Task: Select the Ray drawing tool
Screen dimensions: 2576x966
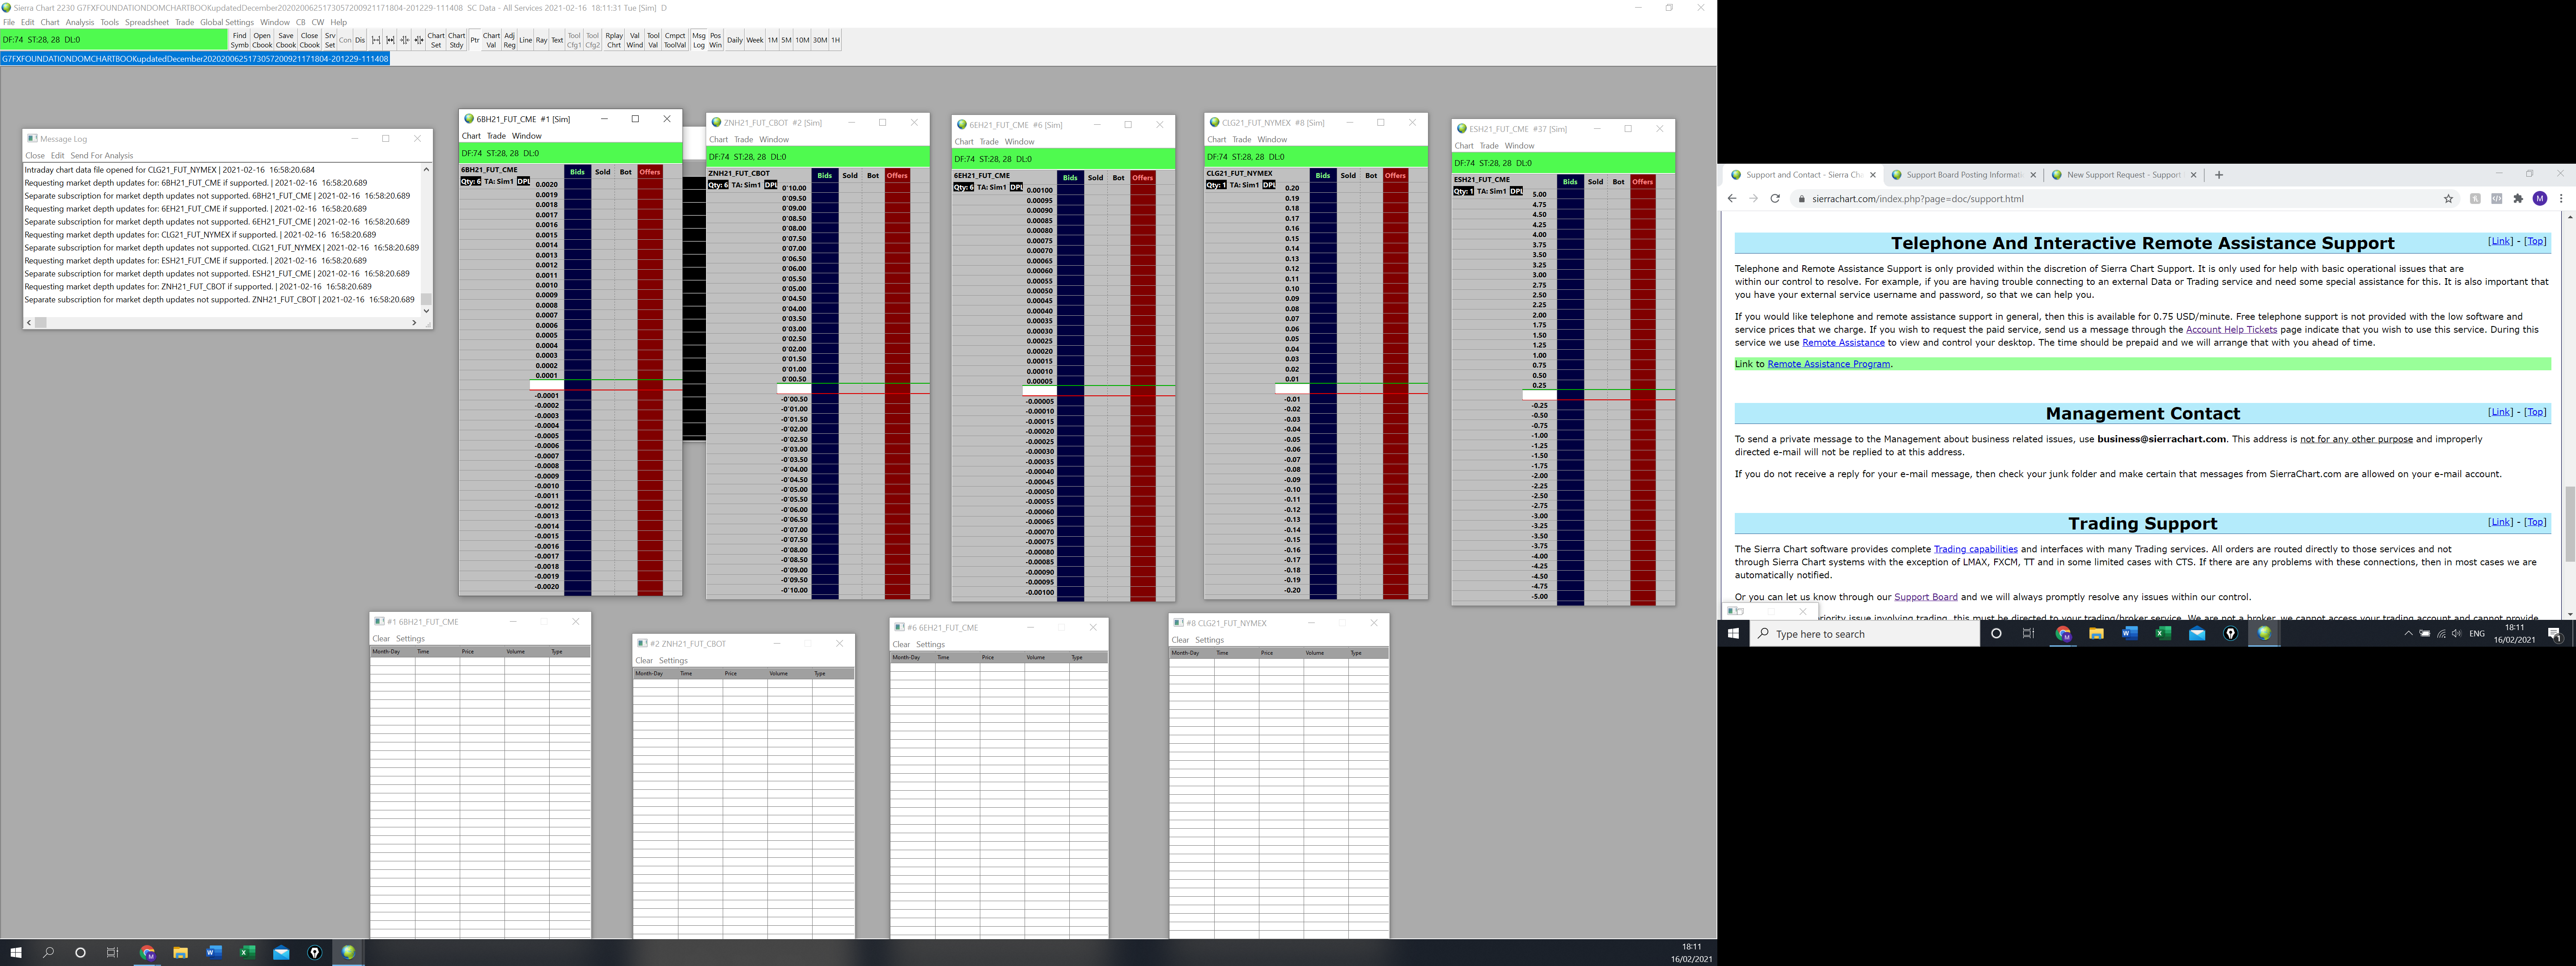Action: [x=541, y=40]
